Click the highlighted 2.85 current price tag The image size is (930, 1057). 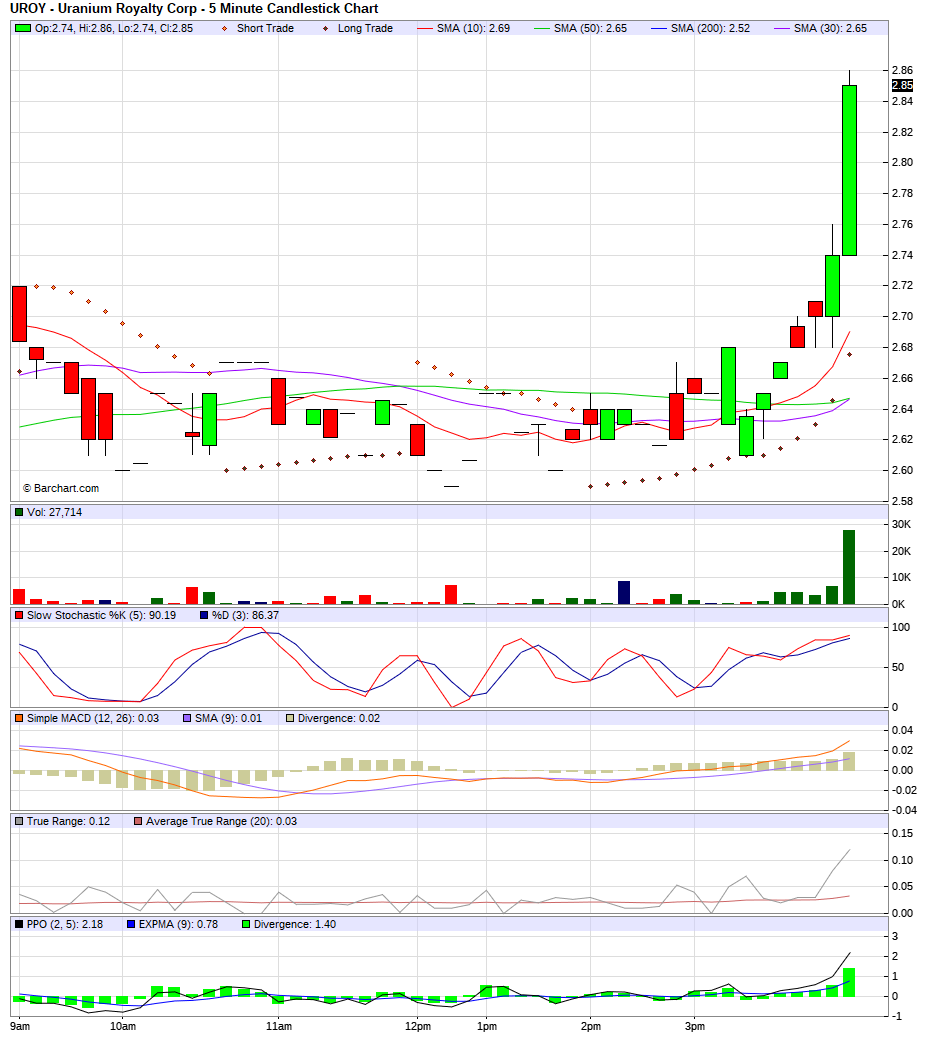(902, 86)
